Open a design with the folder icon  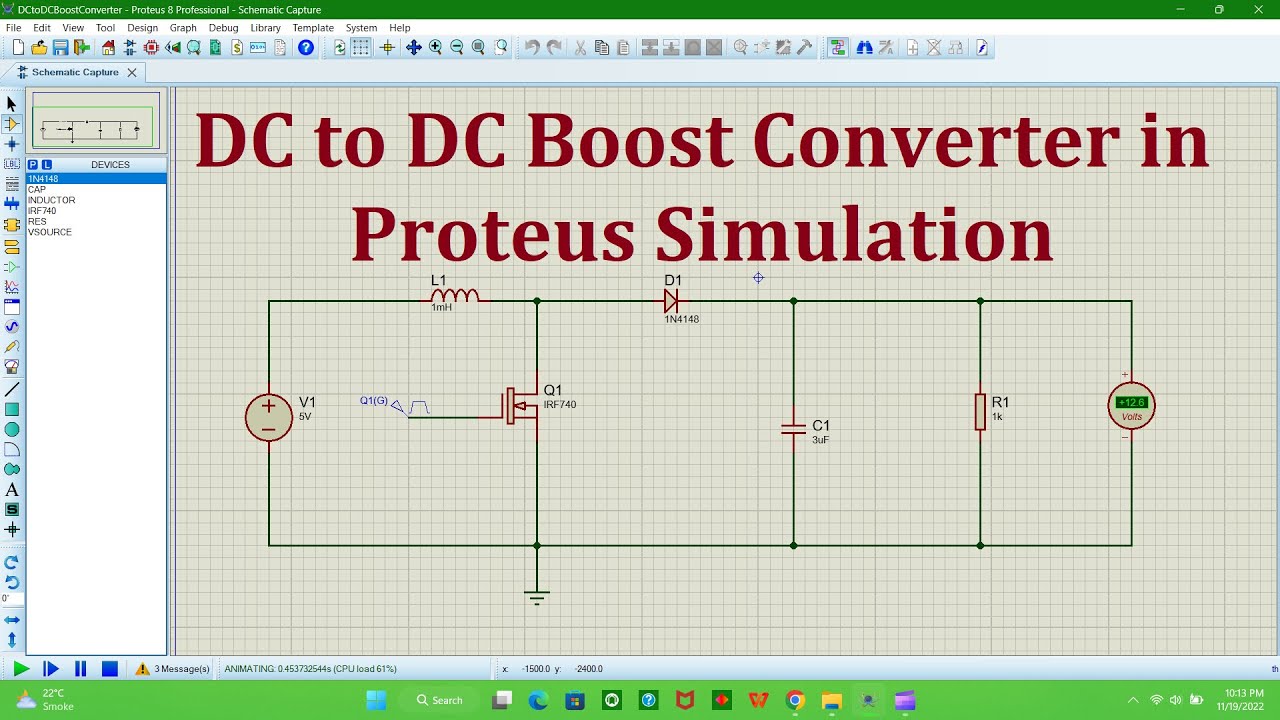(39, 47)
